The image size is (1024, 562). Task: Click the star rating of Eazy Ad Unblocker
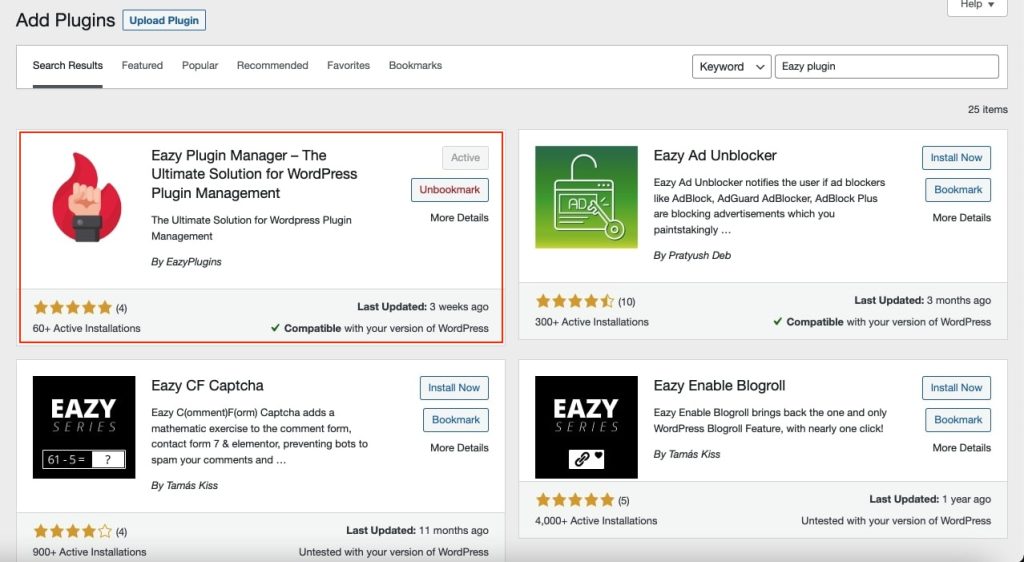click(575, 302)
